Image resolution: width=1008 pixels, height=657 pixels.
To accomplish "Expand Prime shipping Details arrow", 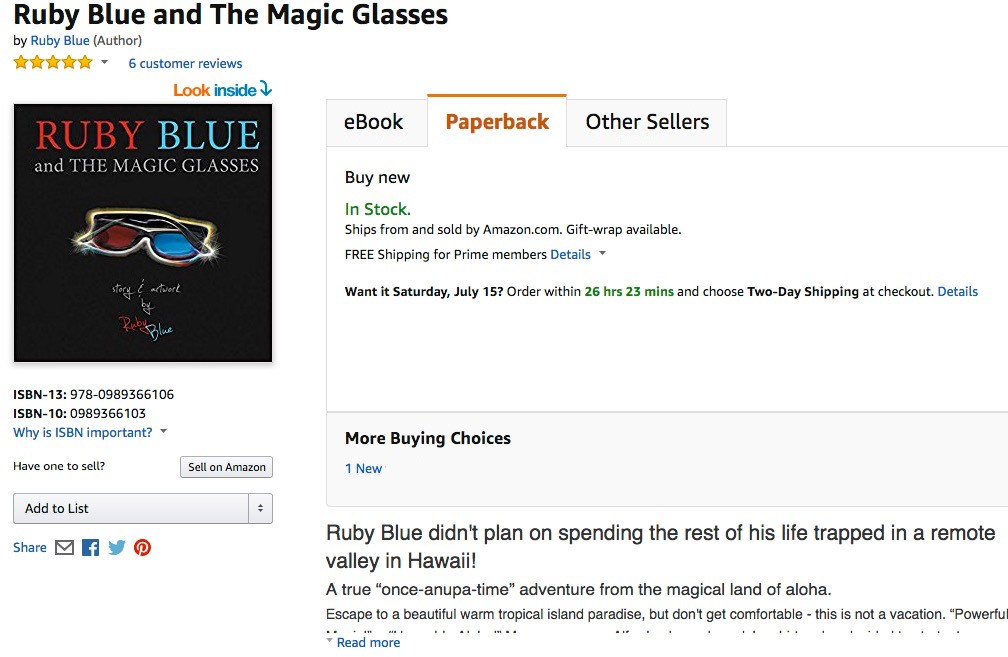I will tap(602, 253).
